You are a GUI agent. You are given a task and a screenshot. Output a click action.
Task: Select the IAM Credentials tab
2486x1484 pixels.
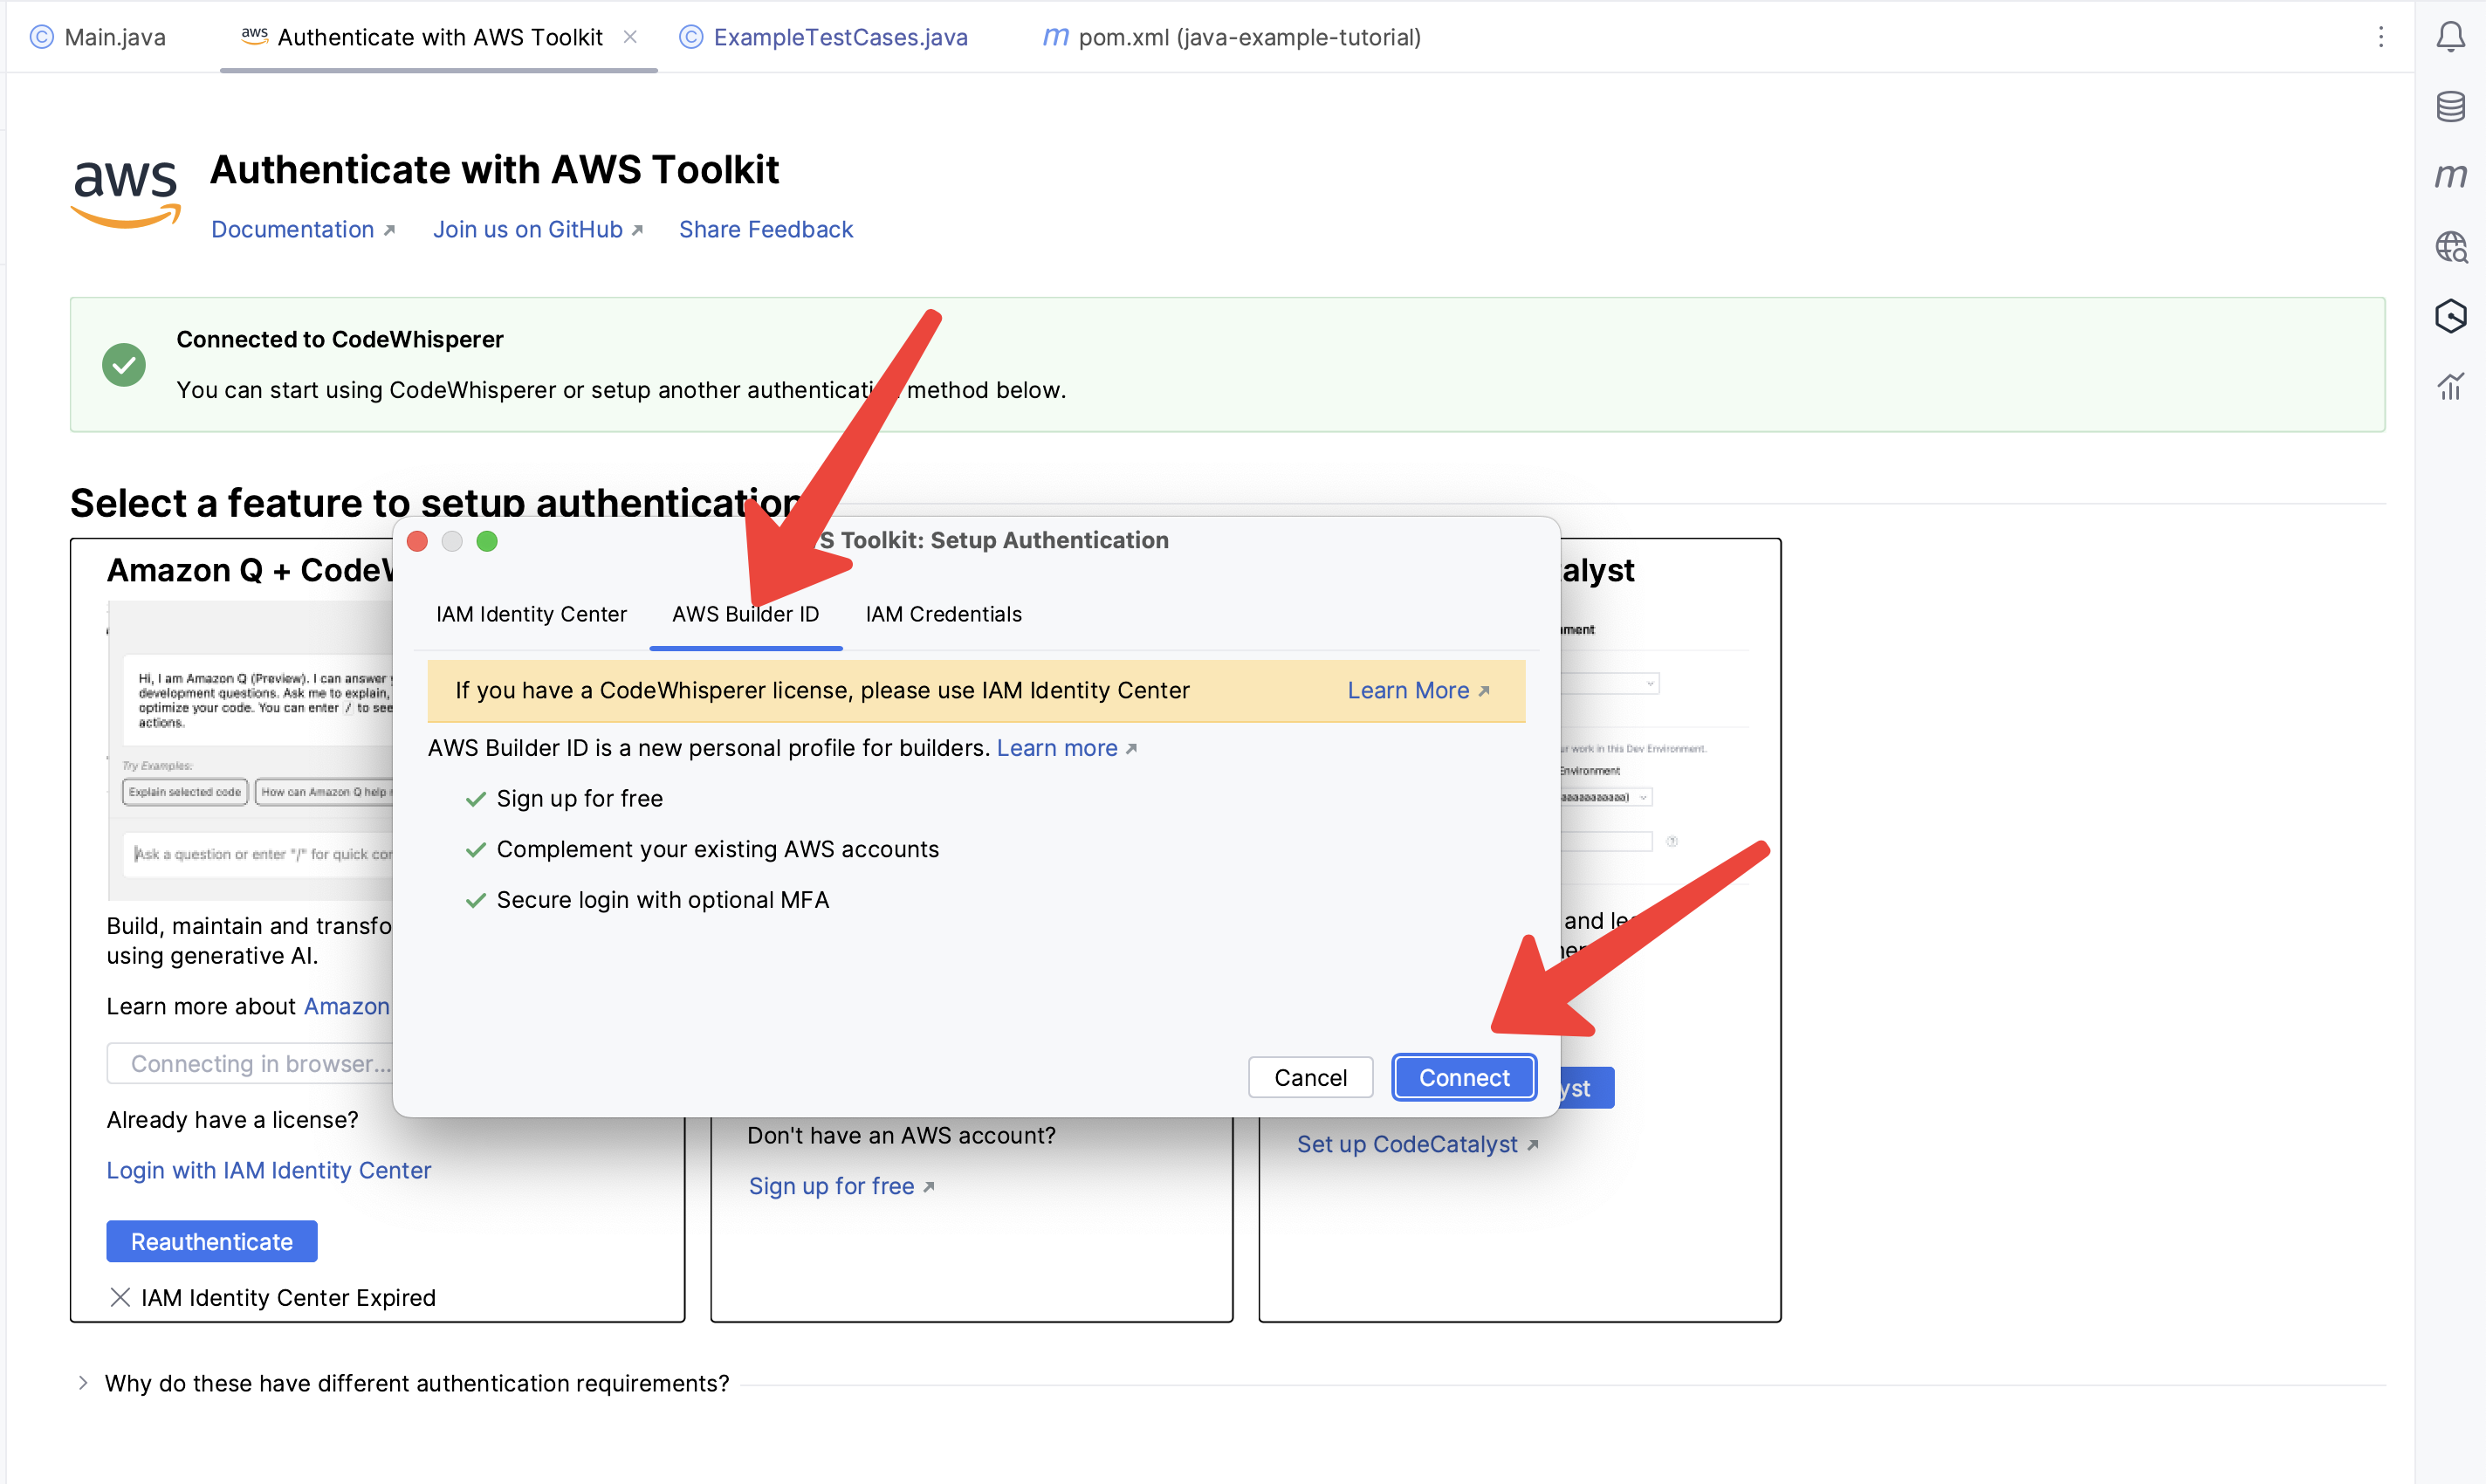943,614
